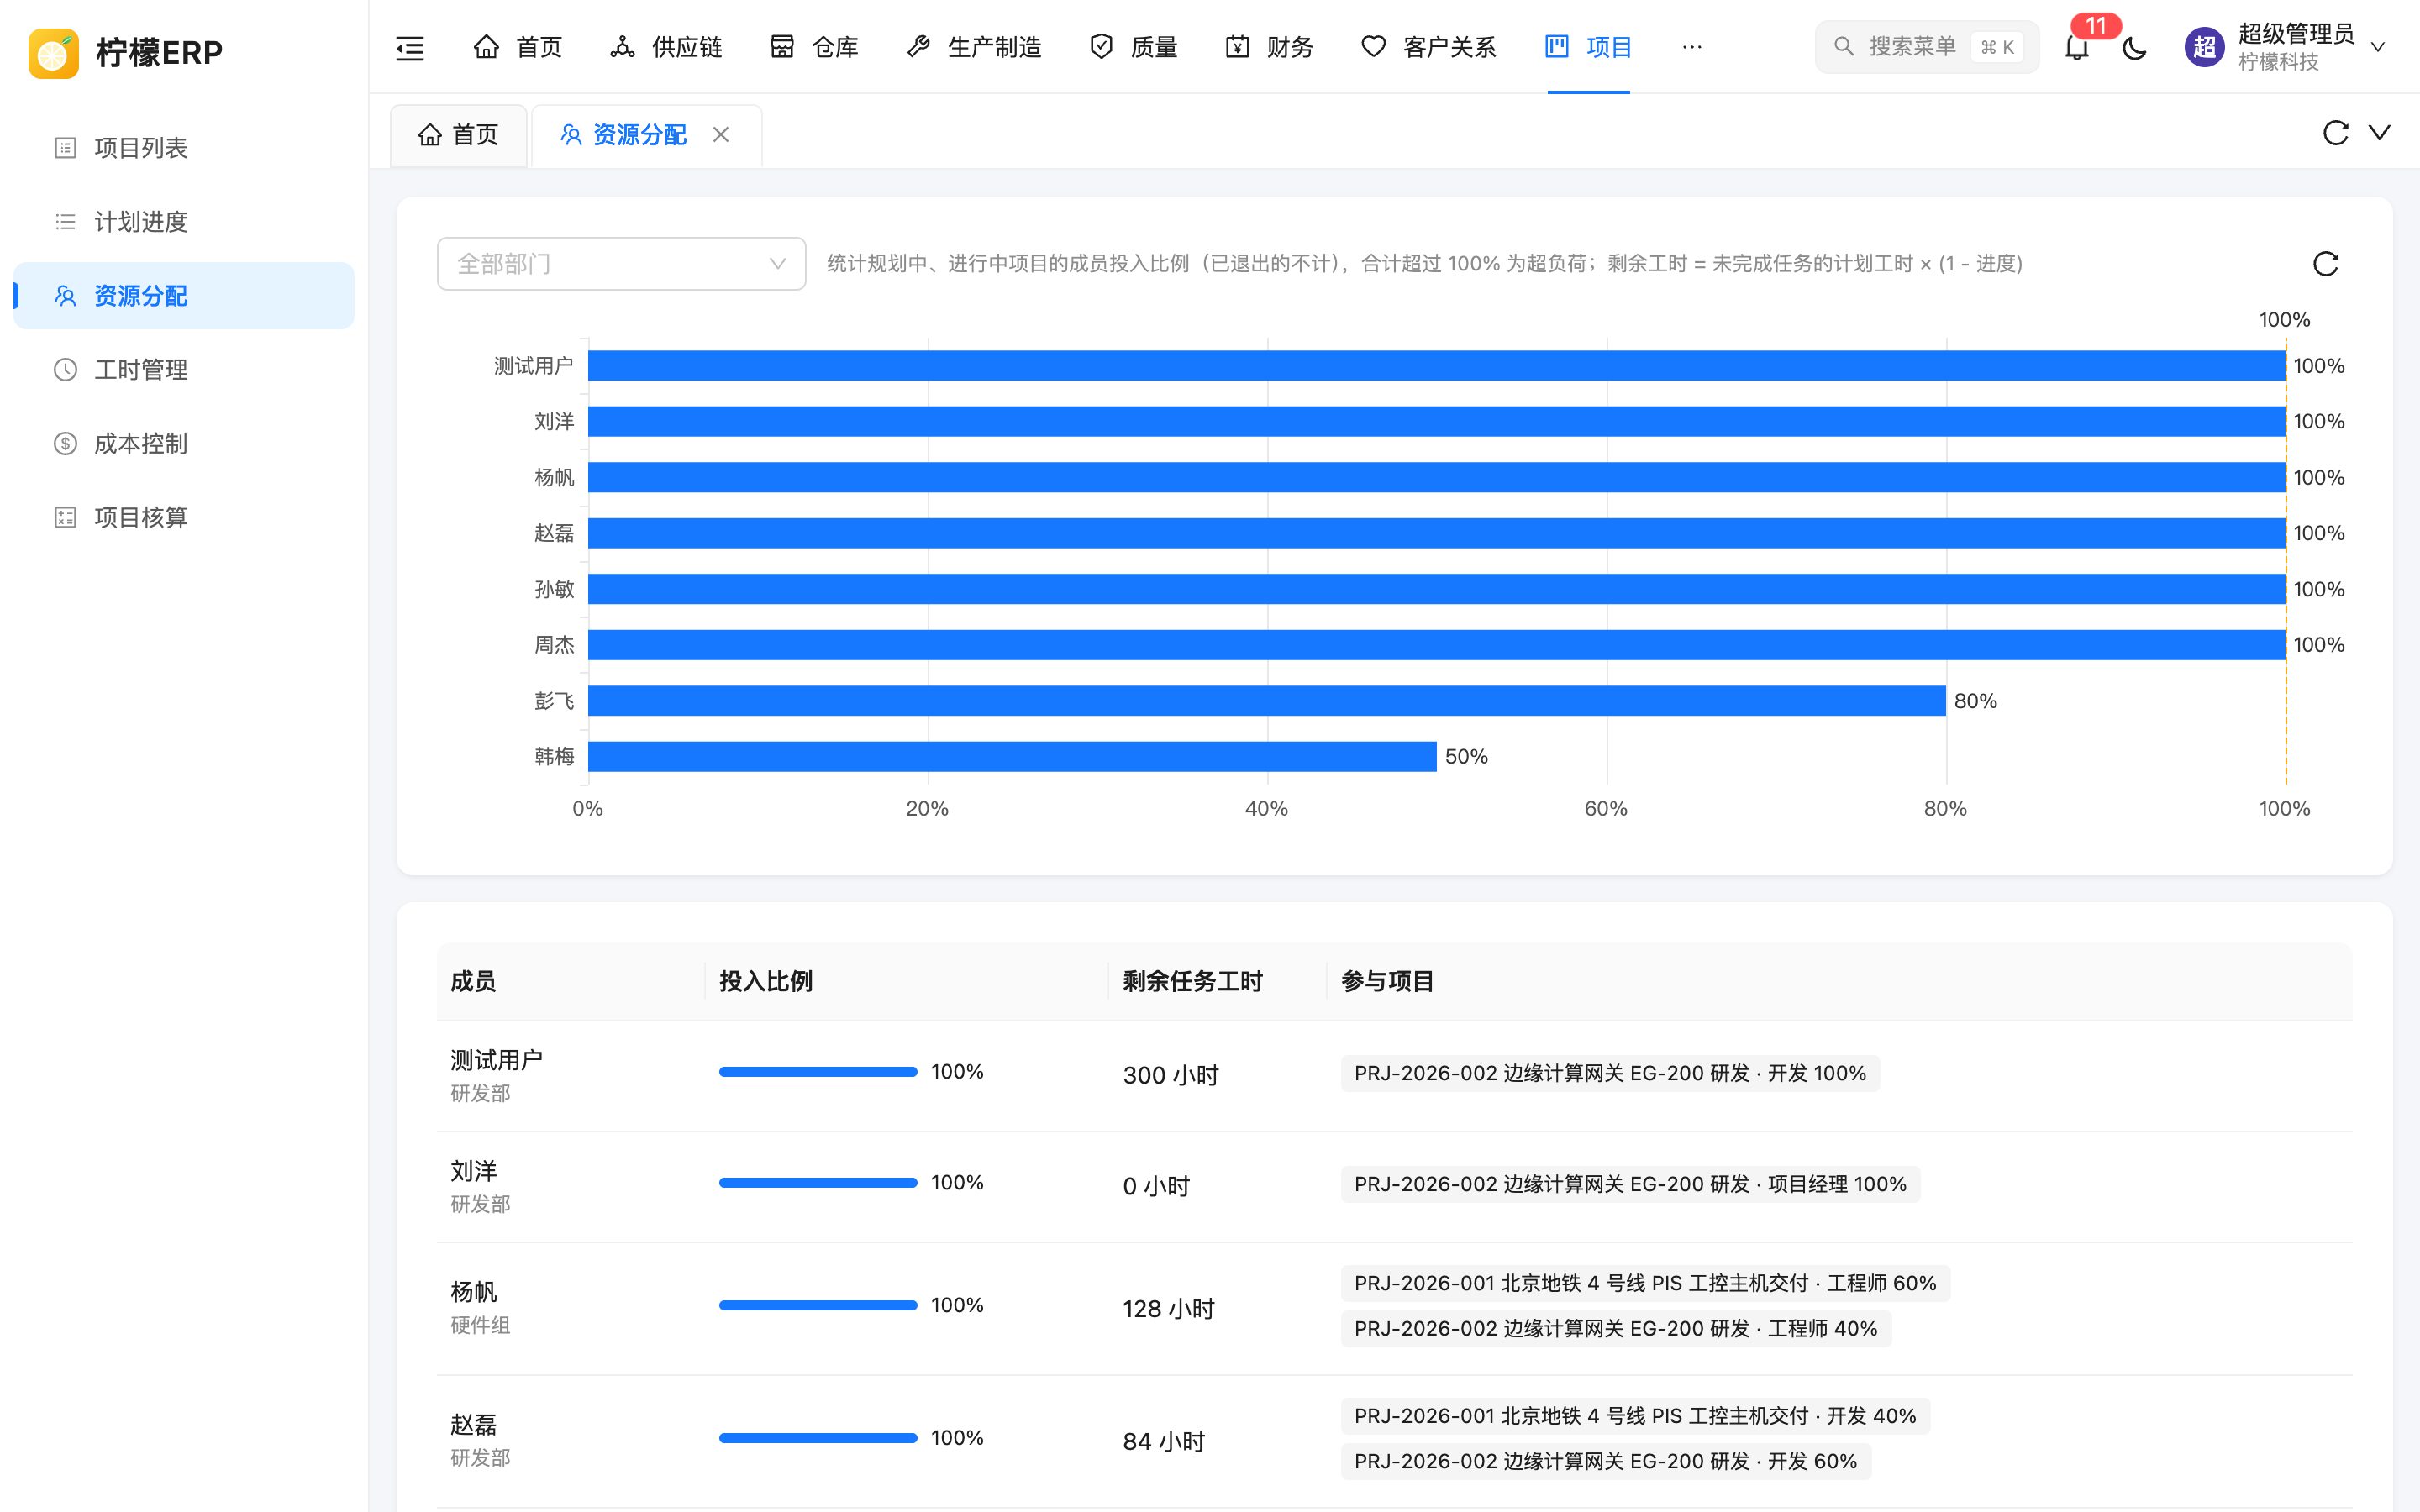The width and height of the screenshot is (2420, 1512).
Task: Click the 搜索菜单 search field
Action: pos(1926,47)
